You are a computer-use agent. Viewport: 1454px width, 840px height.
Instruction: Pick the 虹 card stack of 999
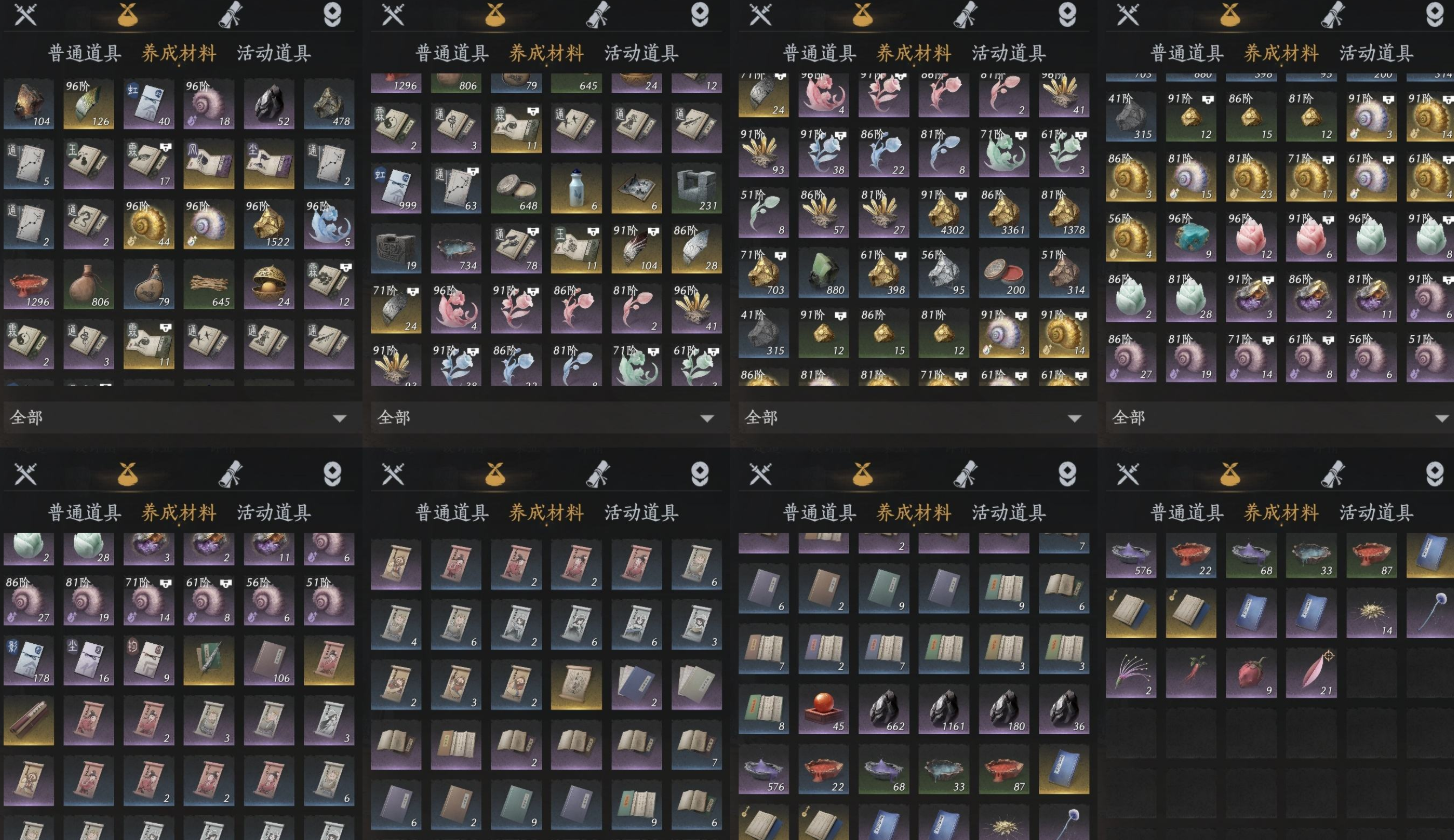pyautogui.click(x=396, y=189)
